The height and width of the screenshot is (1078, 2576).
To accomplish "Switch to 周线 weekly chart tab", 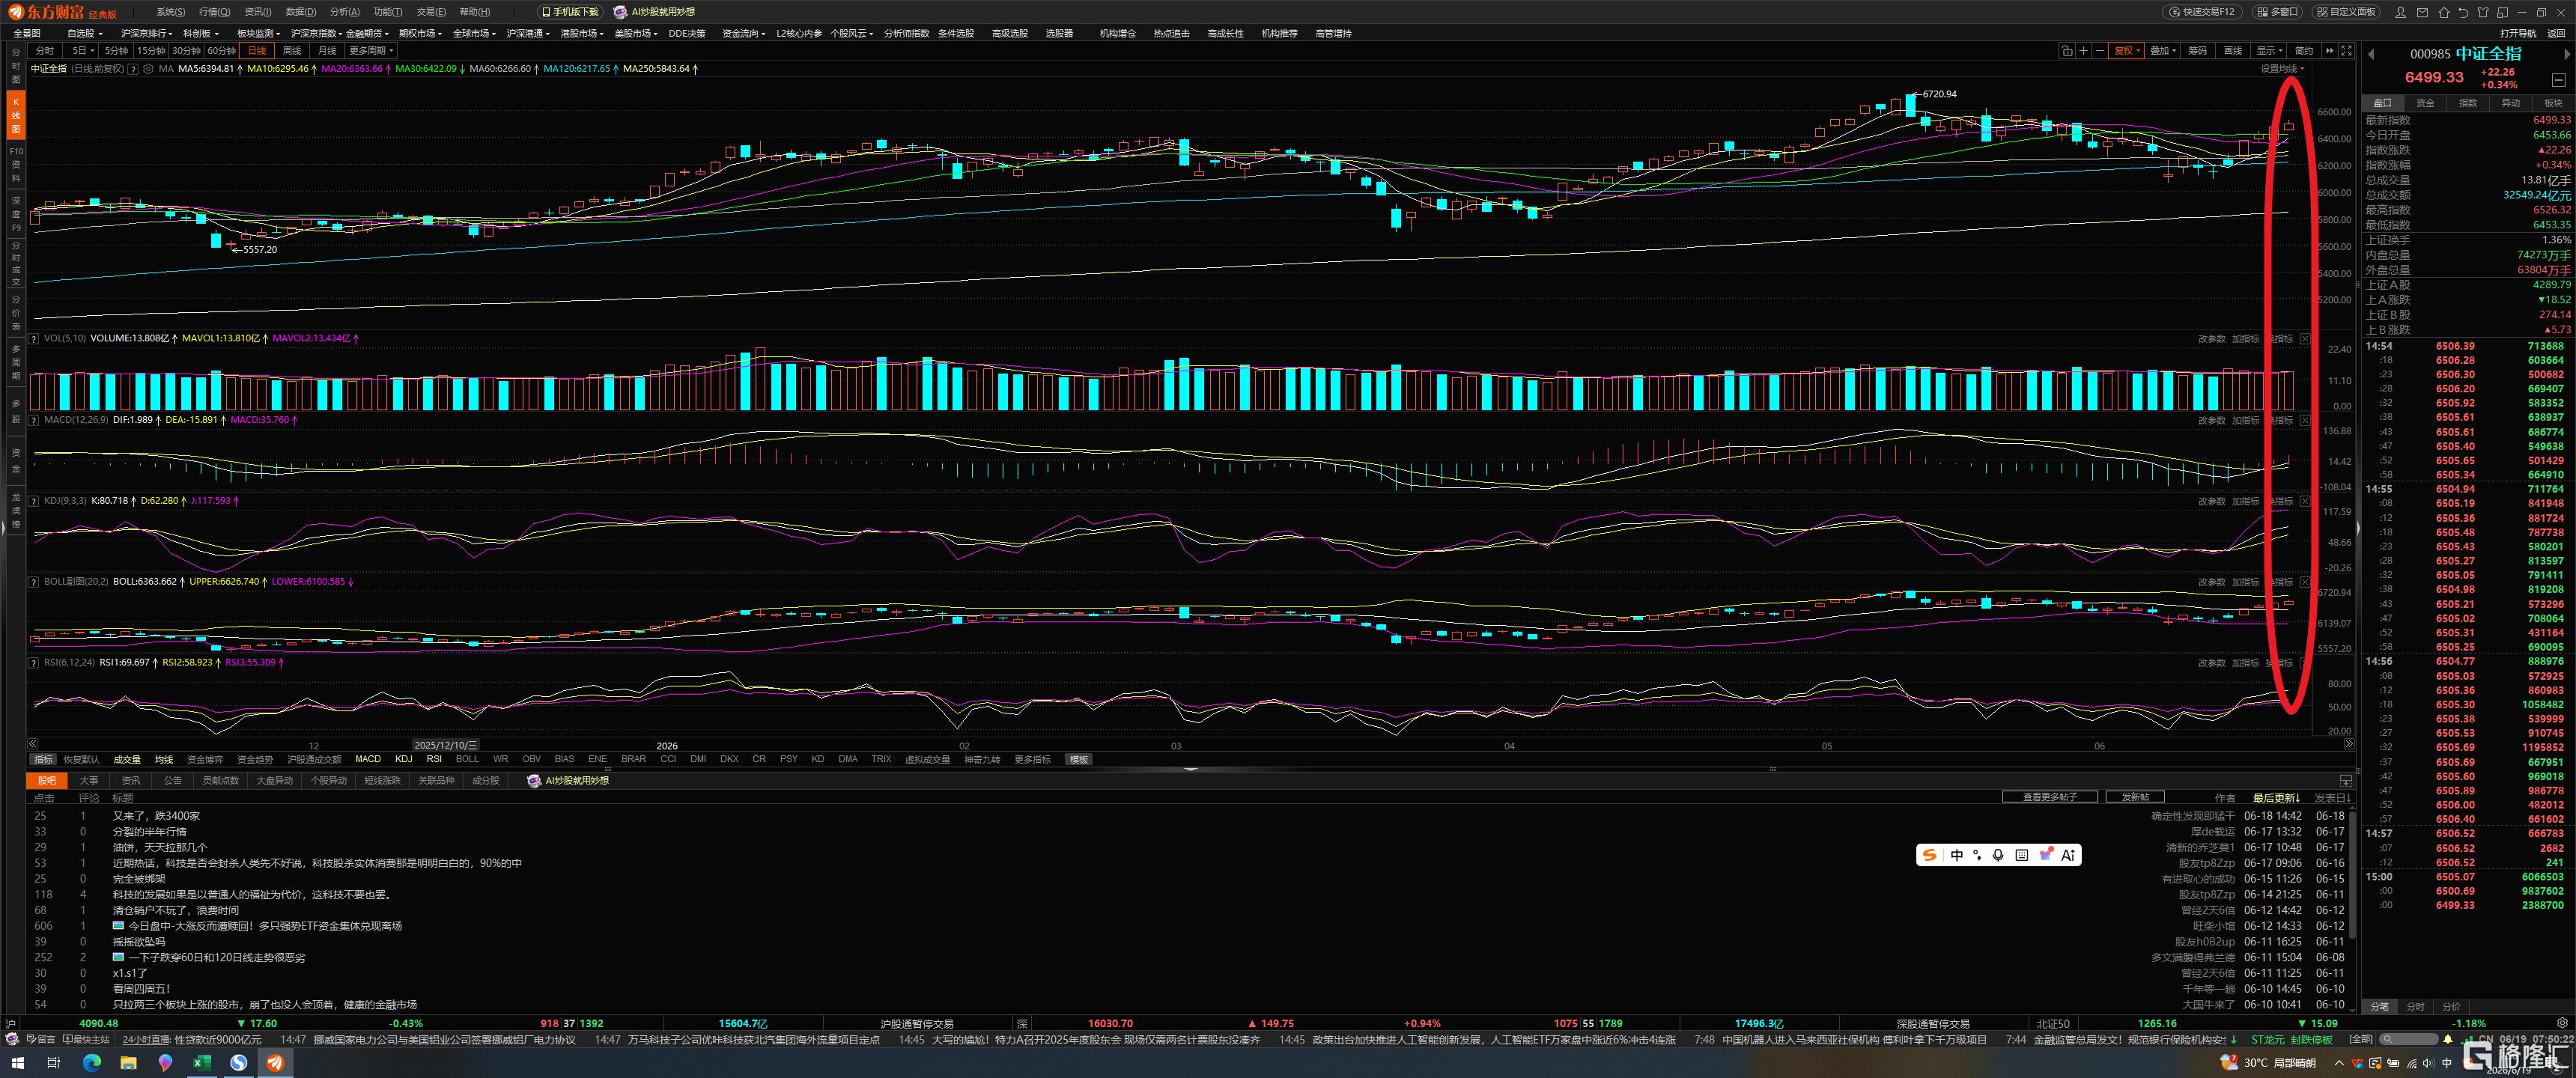I will [x=292, y=51].
